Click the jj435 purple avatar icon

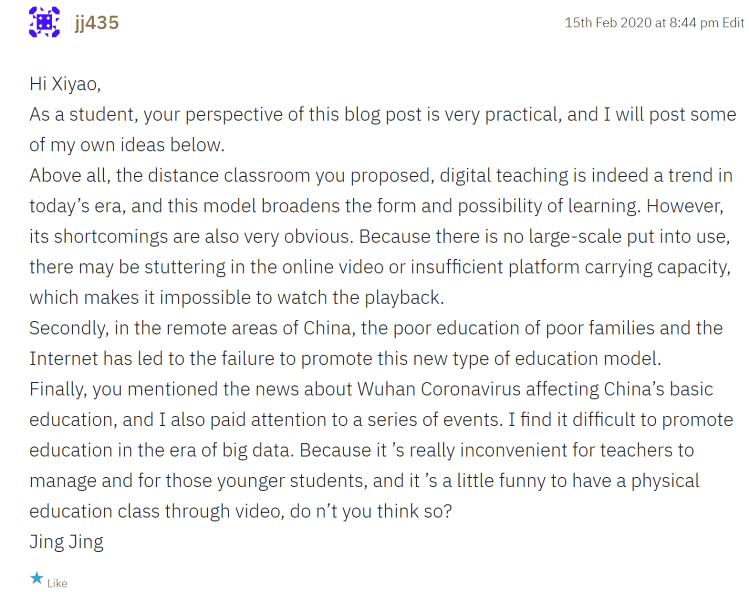tap(44, 22)
